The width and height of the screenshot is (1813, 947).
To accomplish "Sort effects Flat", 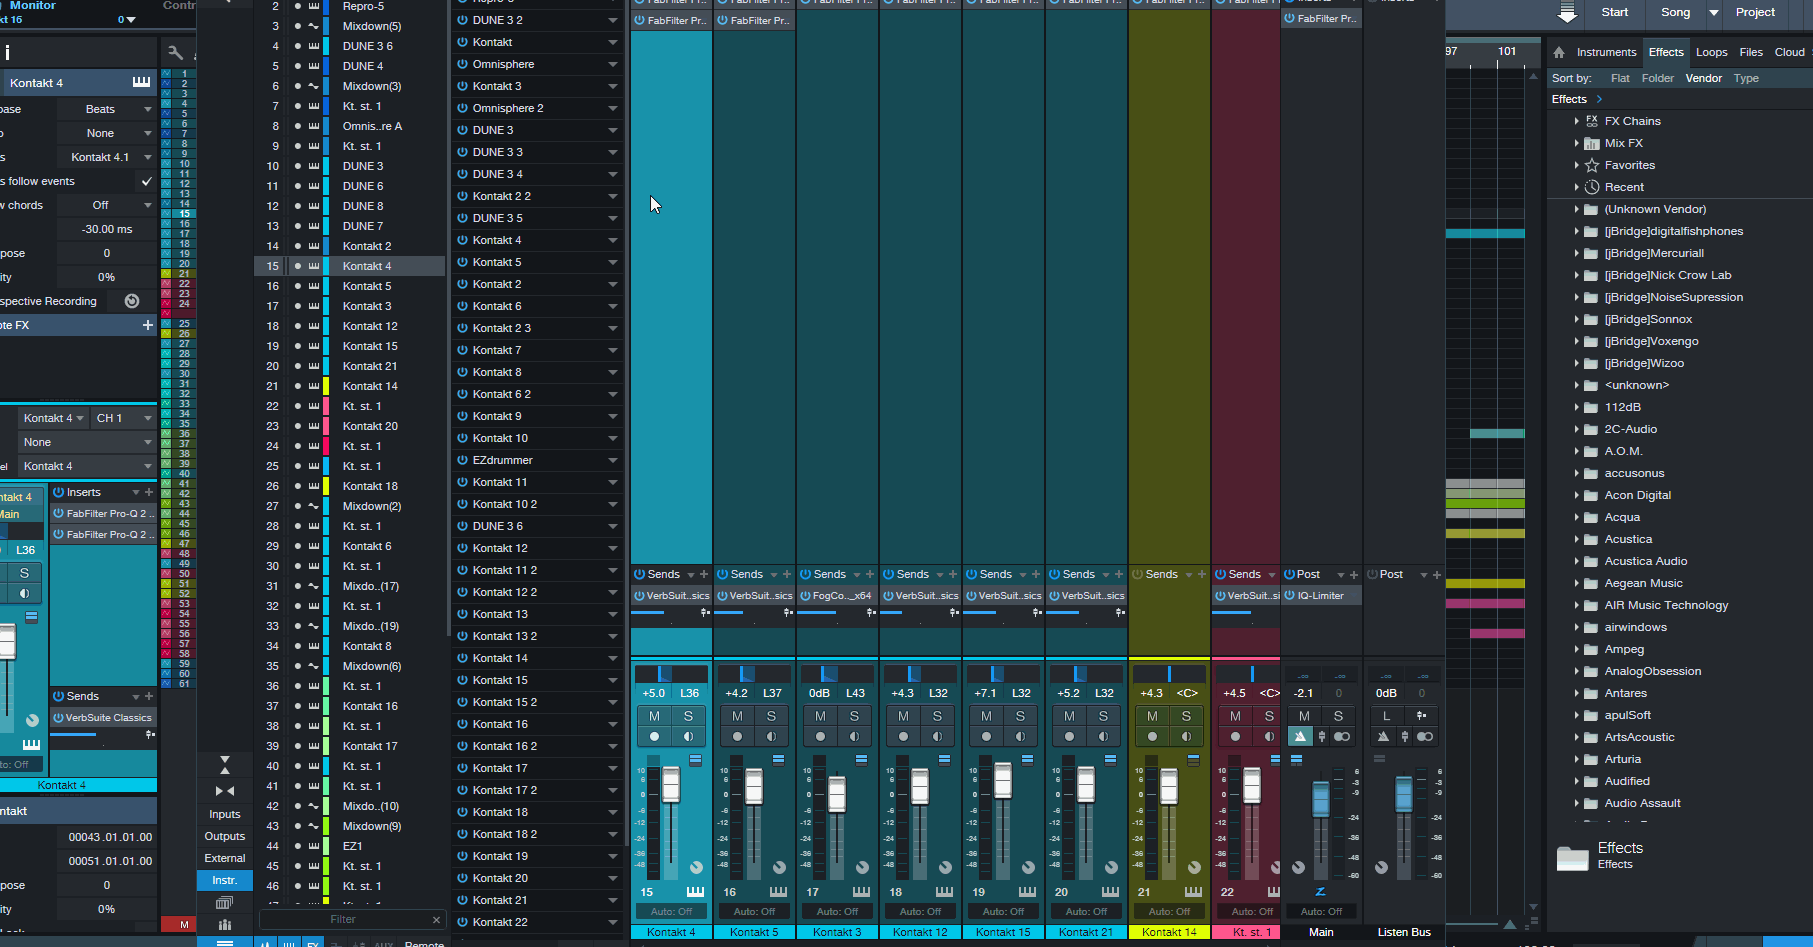I will coord(1620,78).
